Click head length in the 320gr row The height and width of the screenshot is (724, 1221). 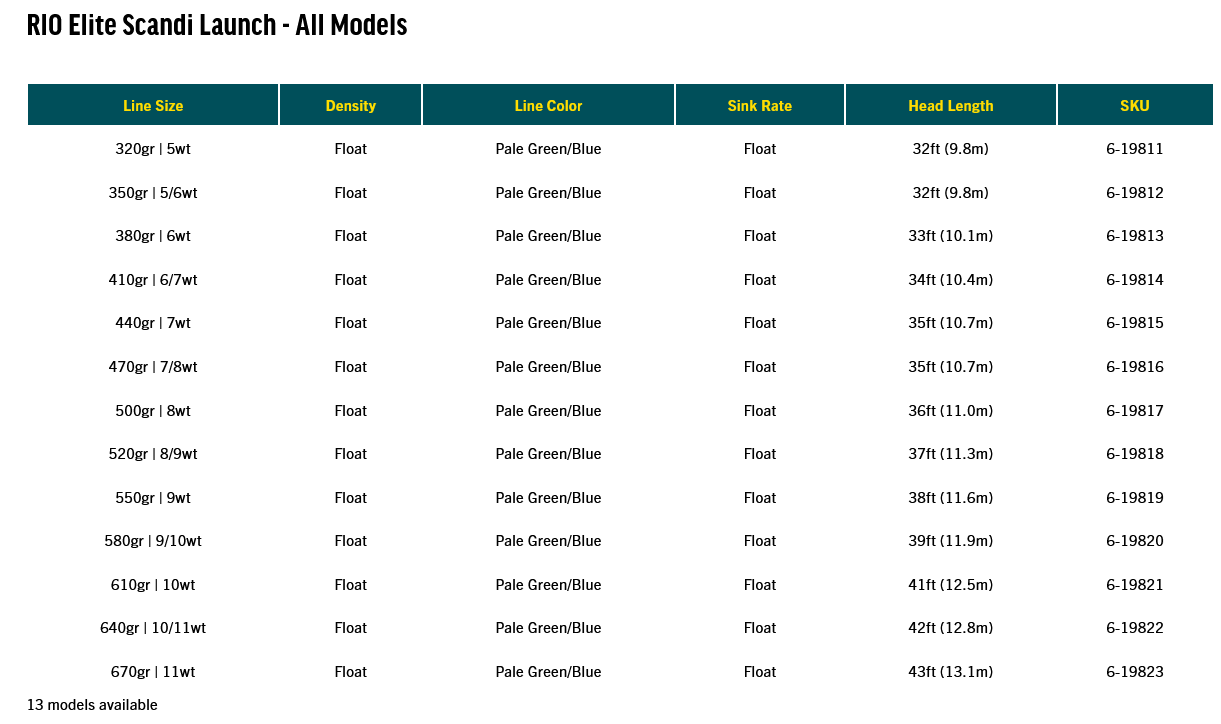point(951,149)
